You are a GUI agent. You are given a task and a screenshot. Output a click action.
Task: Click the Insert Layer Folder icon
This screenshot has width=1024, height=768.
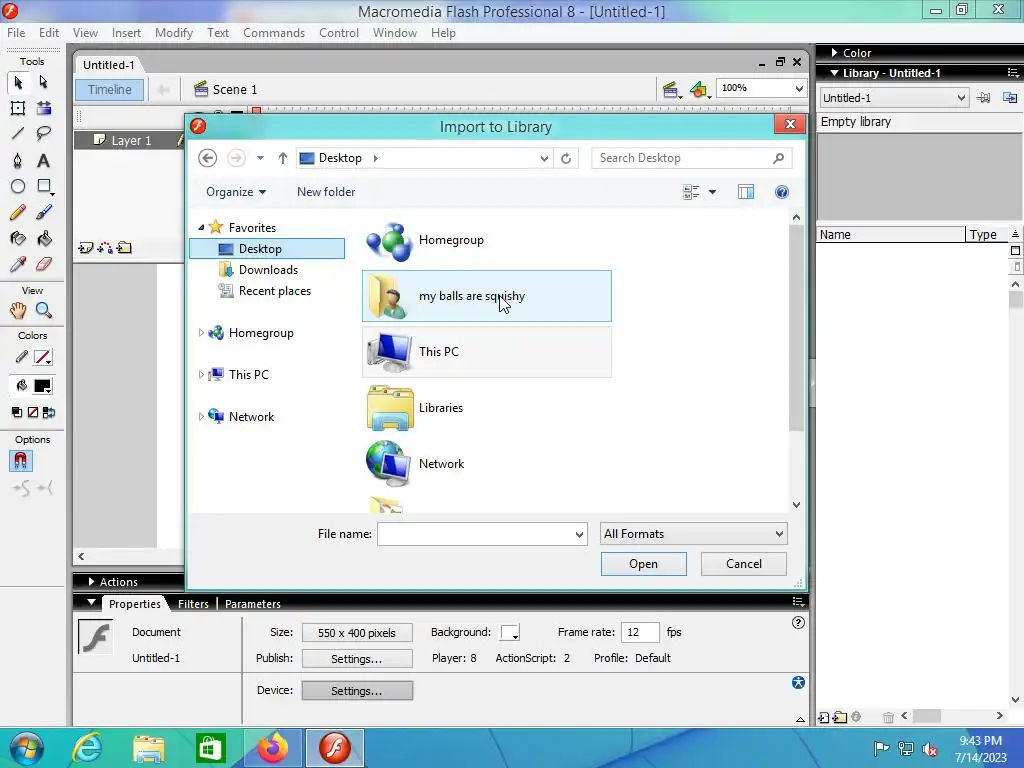click(x=124, y=248)
